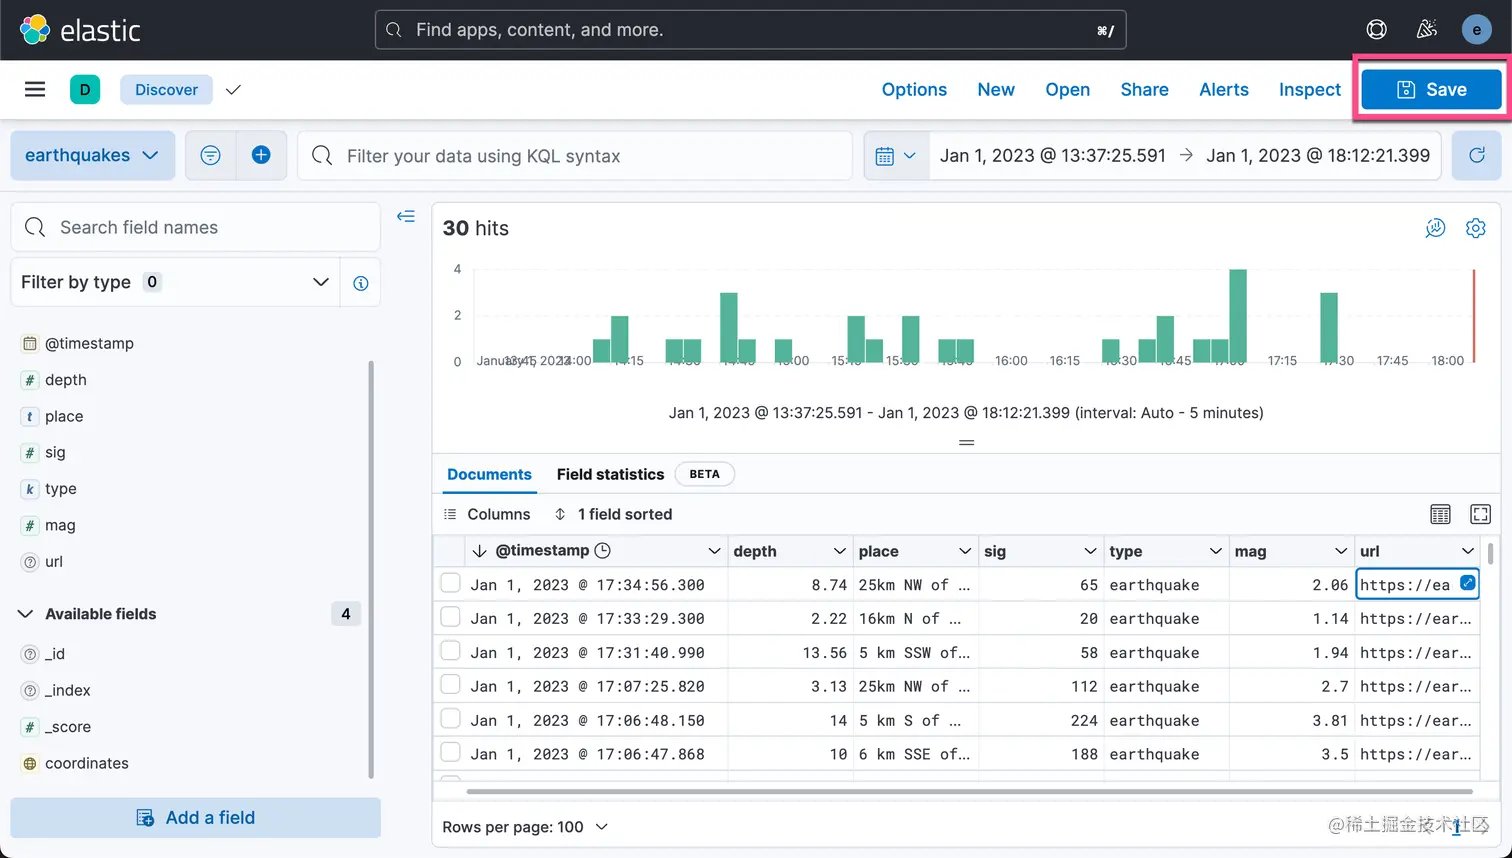Click the depth field number icon

pyautogui.click(x=30, y=380)
